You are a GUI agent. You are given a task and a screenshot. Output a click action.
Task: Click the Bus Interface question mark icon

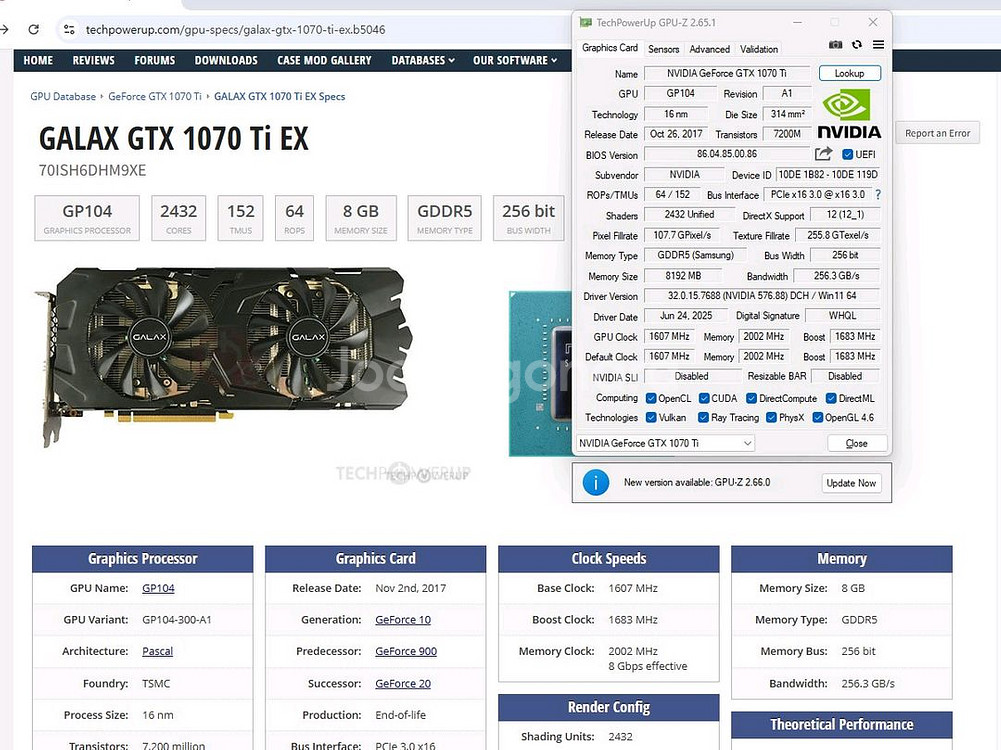[x=878, y=194]
